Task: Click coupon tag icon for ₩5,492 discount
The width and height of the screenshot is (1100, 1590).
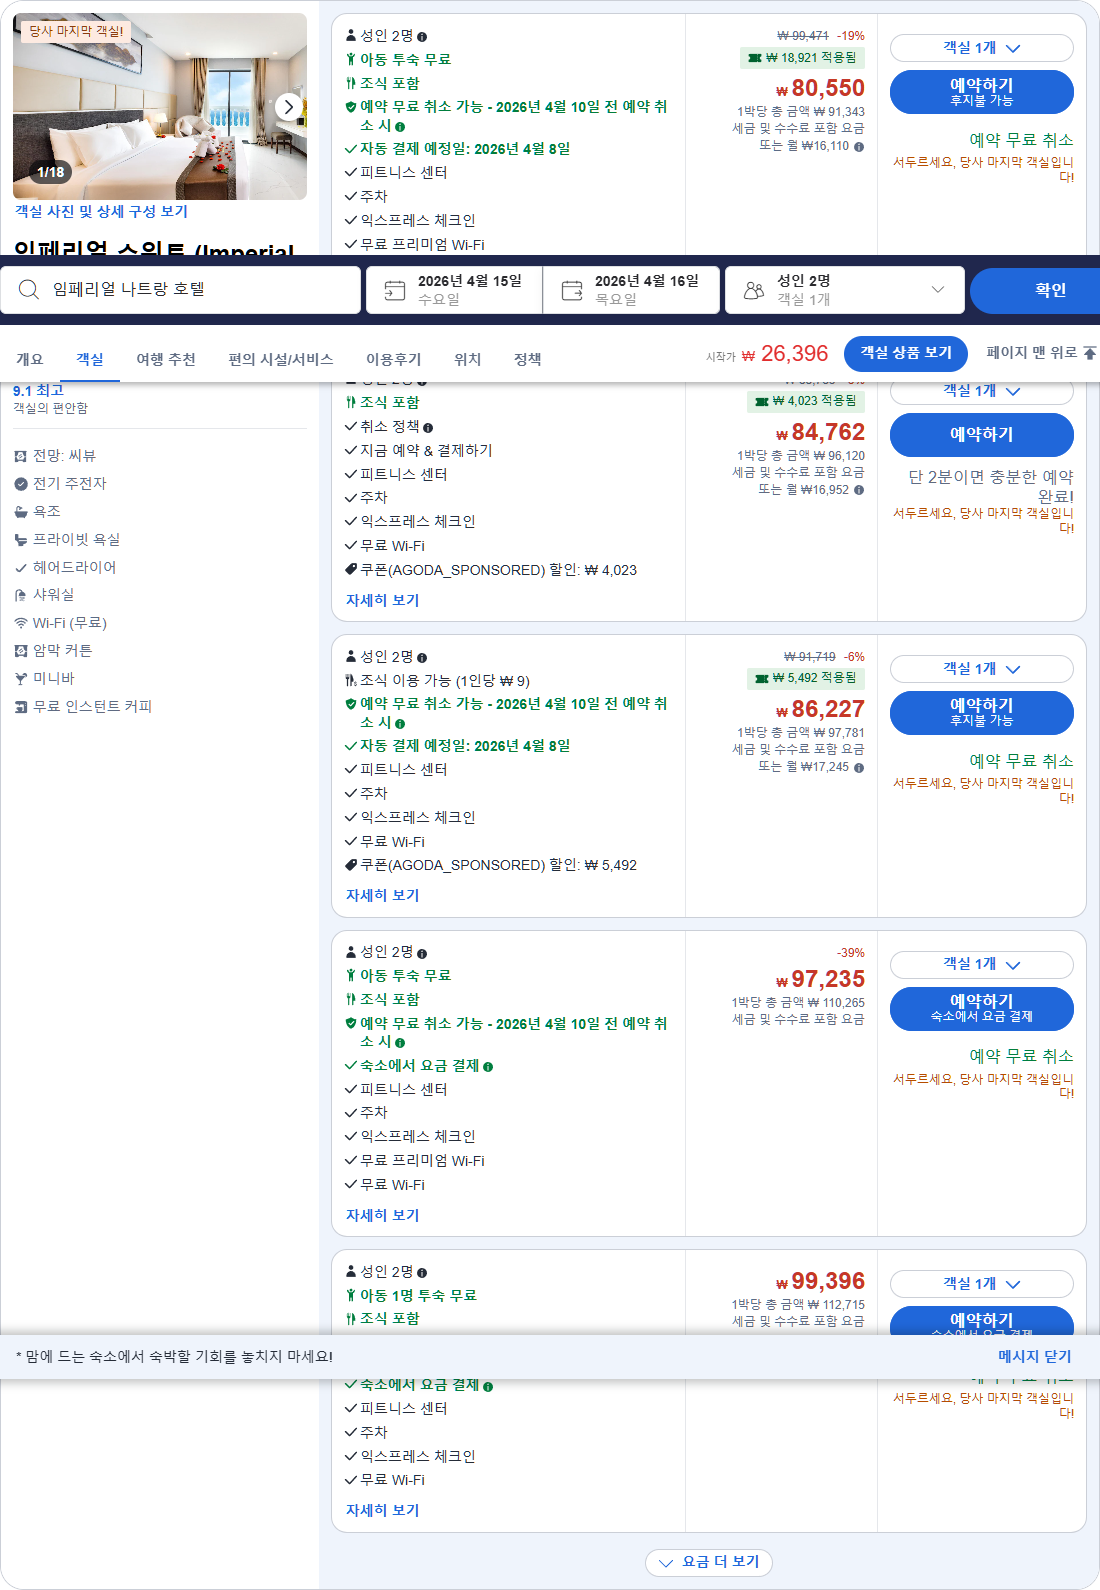Action: (x=351, y=865)
